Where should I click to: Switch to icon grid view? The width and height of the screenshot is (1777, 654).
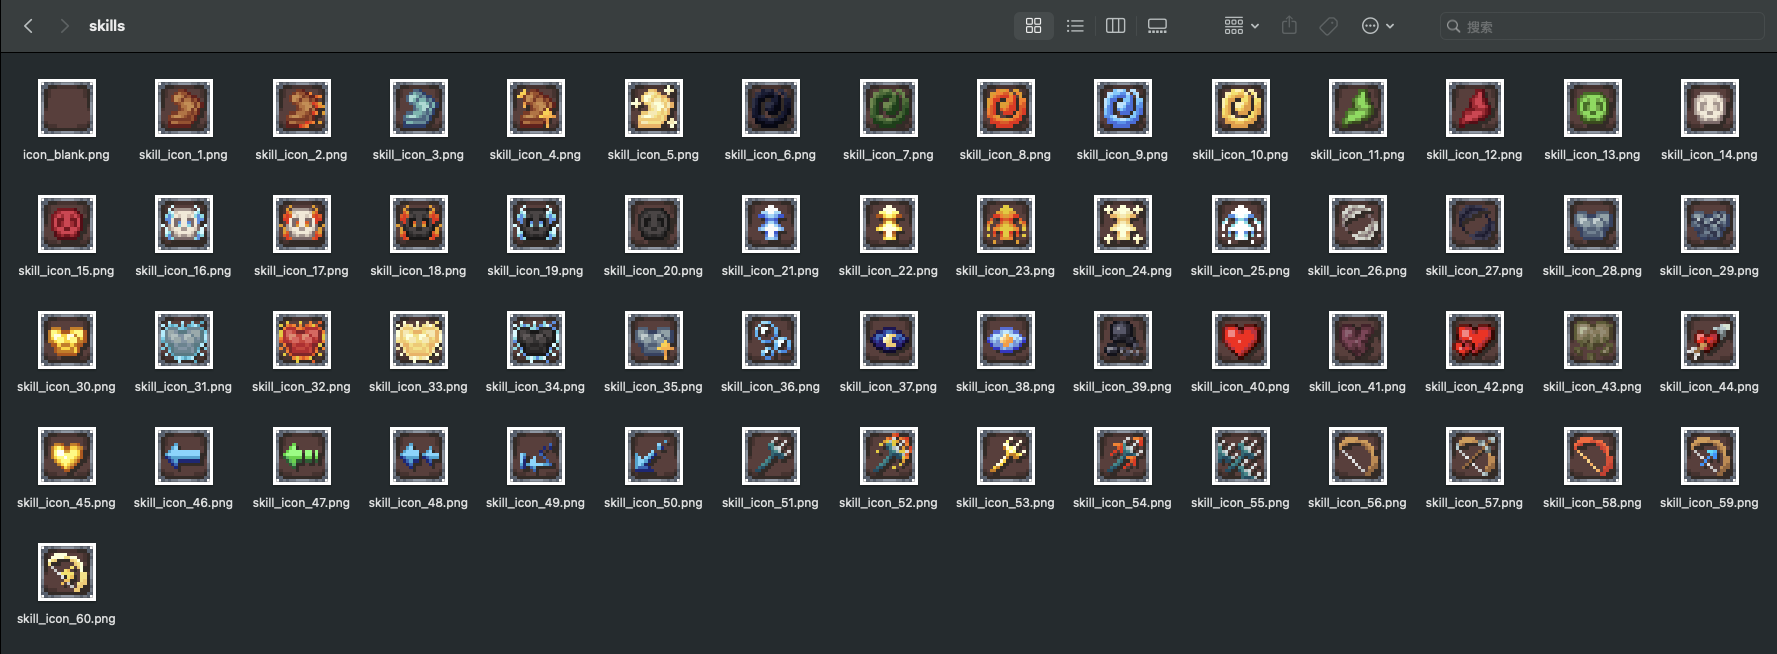[1033, 26]
